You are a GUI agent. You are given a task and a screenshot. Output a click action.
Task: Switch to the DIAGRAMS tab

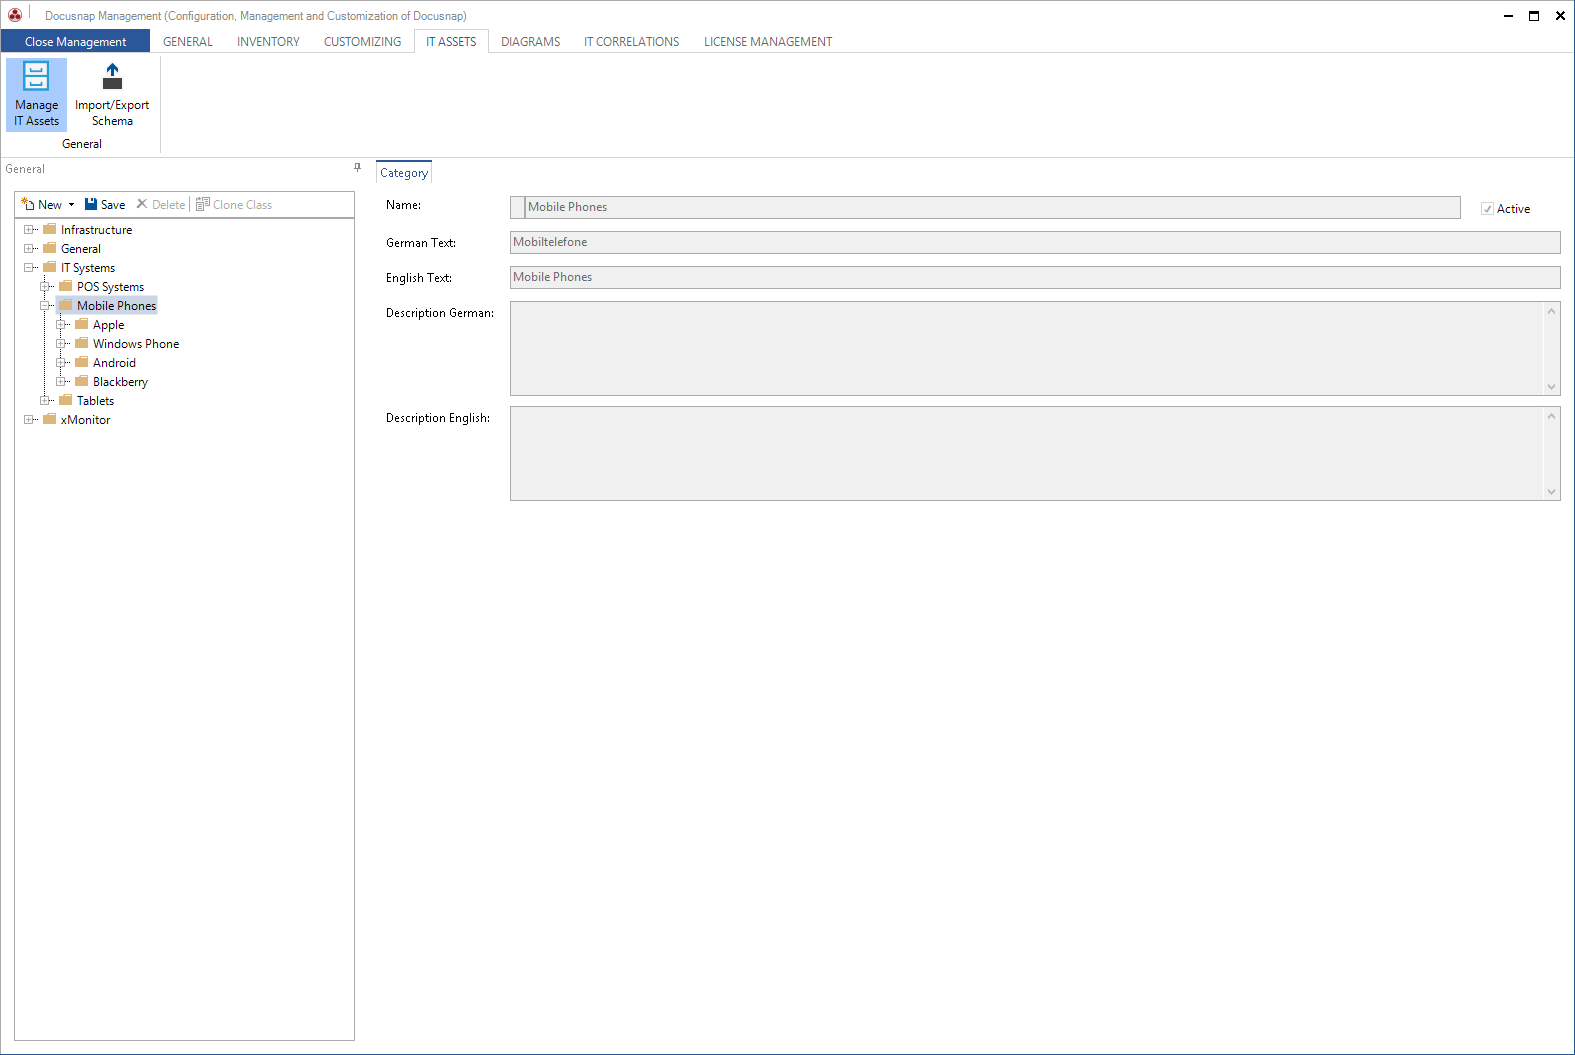pos(531,42)
